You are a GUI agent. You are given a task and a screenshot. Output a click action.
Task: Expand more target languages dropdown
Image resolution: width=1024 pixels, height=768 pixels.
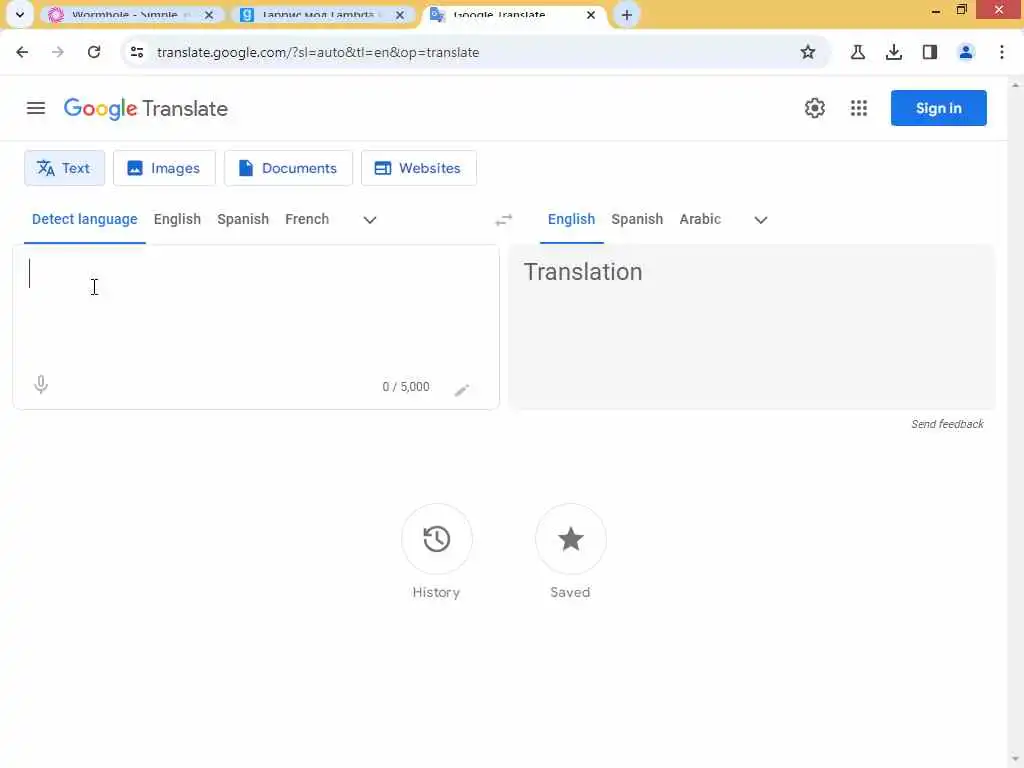761,220
